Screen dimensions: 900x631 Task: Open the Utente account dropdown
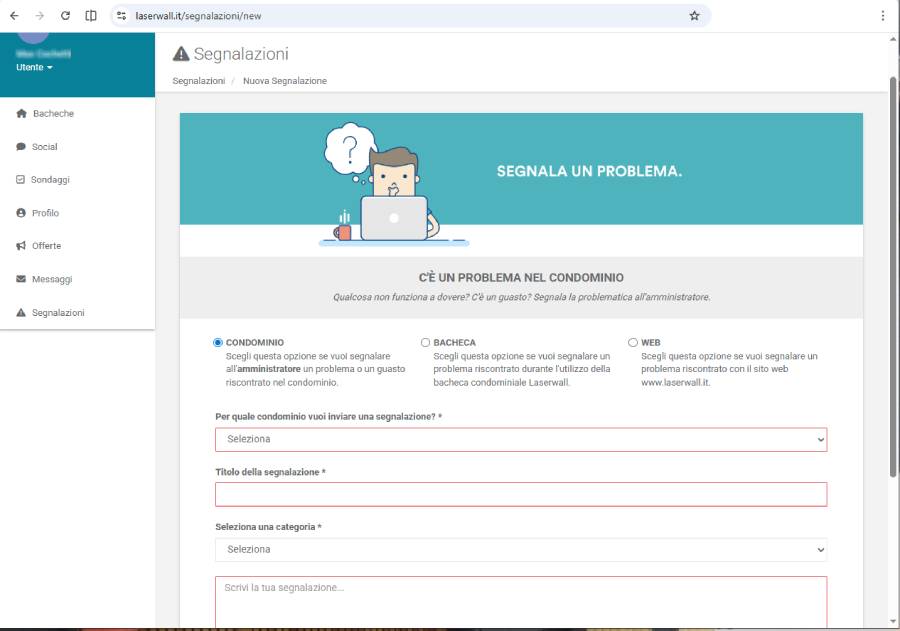tap(35, 67)
